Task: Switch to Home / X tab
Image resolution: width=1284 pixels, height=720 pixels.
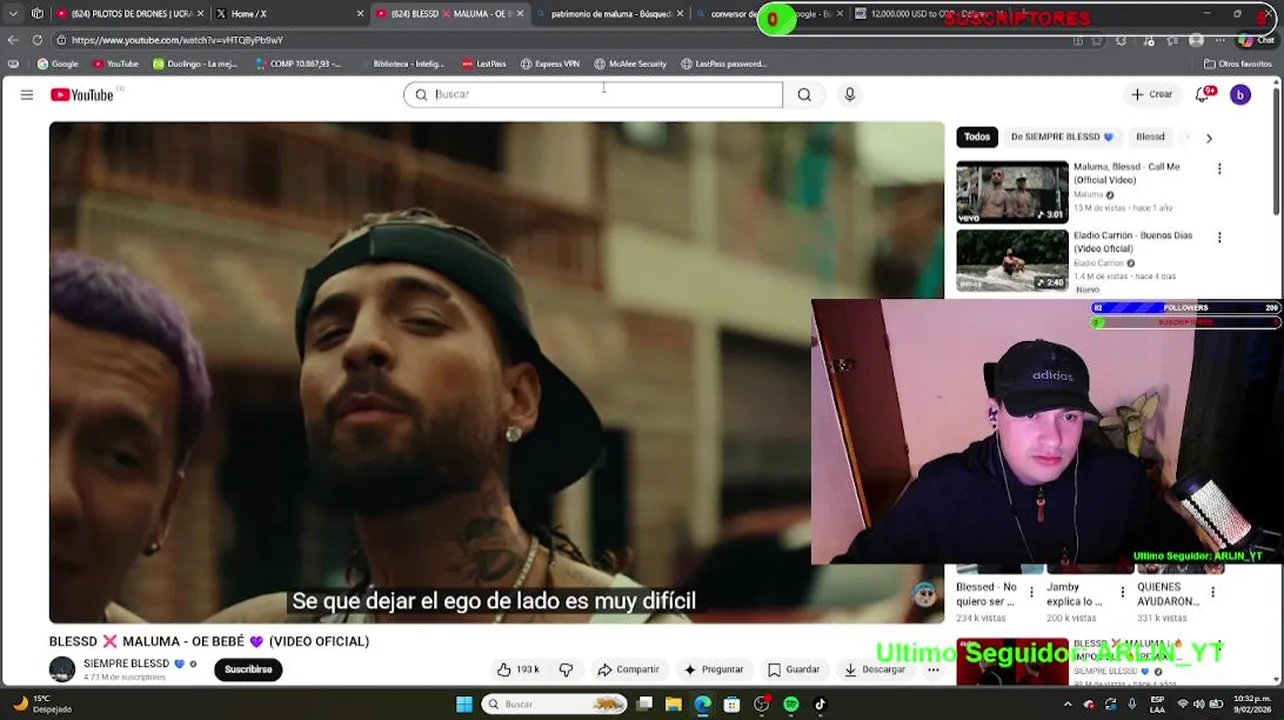Action: [285, 14]
